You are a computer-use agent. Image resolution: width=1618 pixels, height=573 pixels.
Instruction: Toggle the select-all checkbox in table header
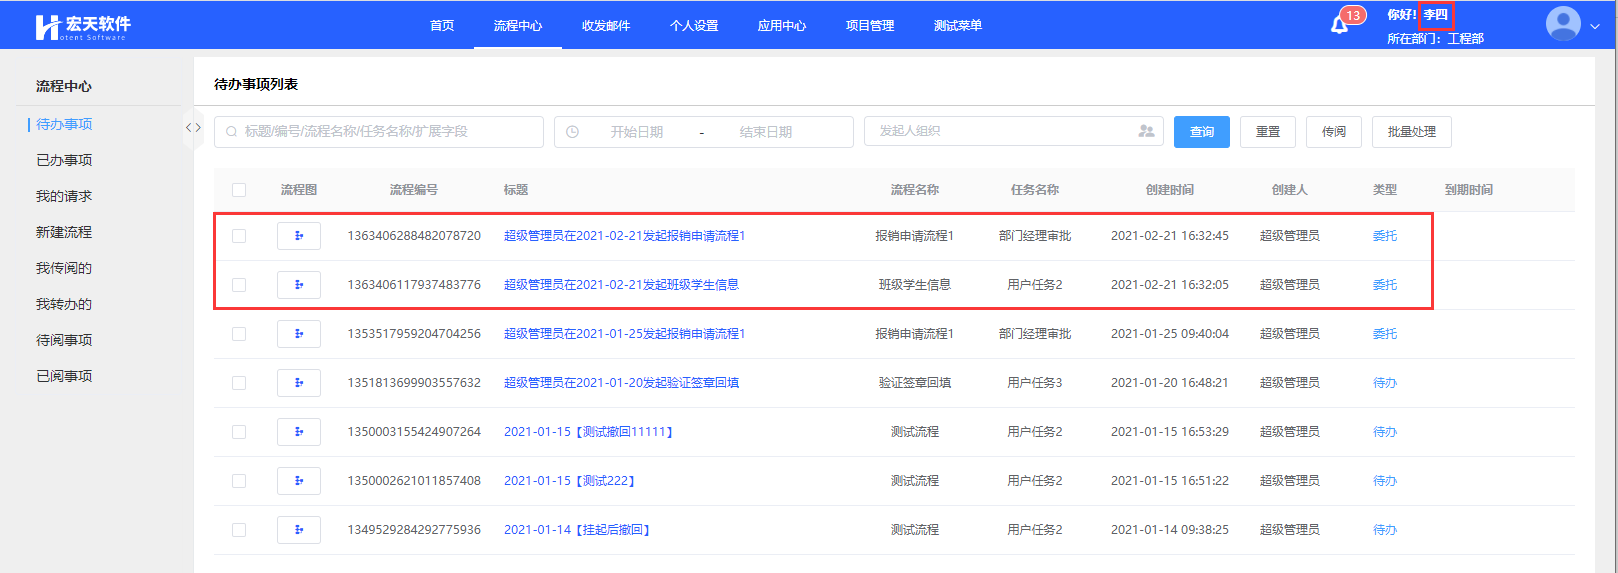coord(239,190)
